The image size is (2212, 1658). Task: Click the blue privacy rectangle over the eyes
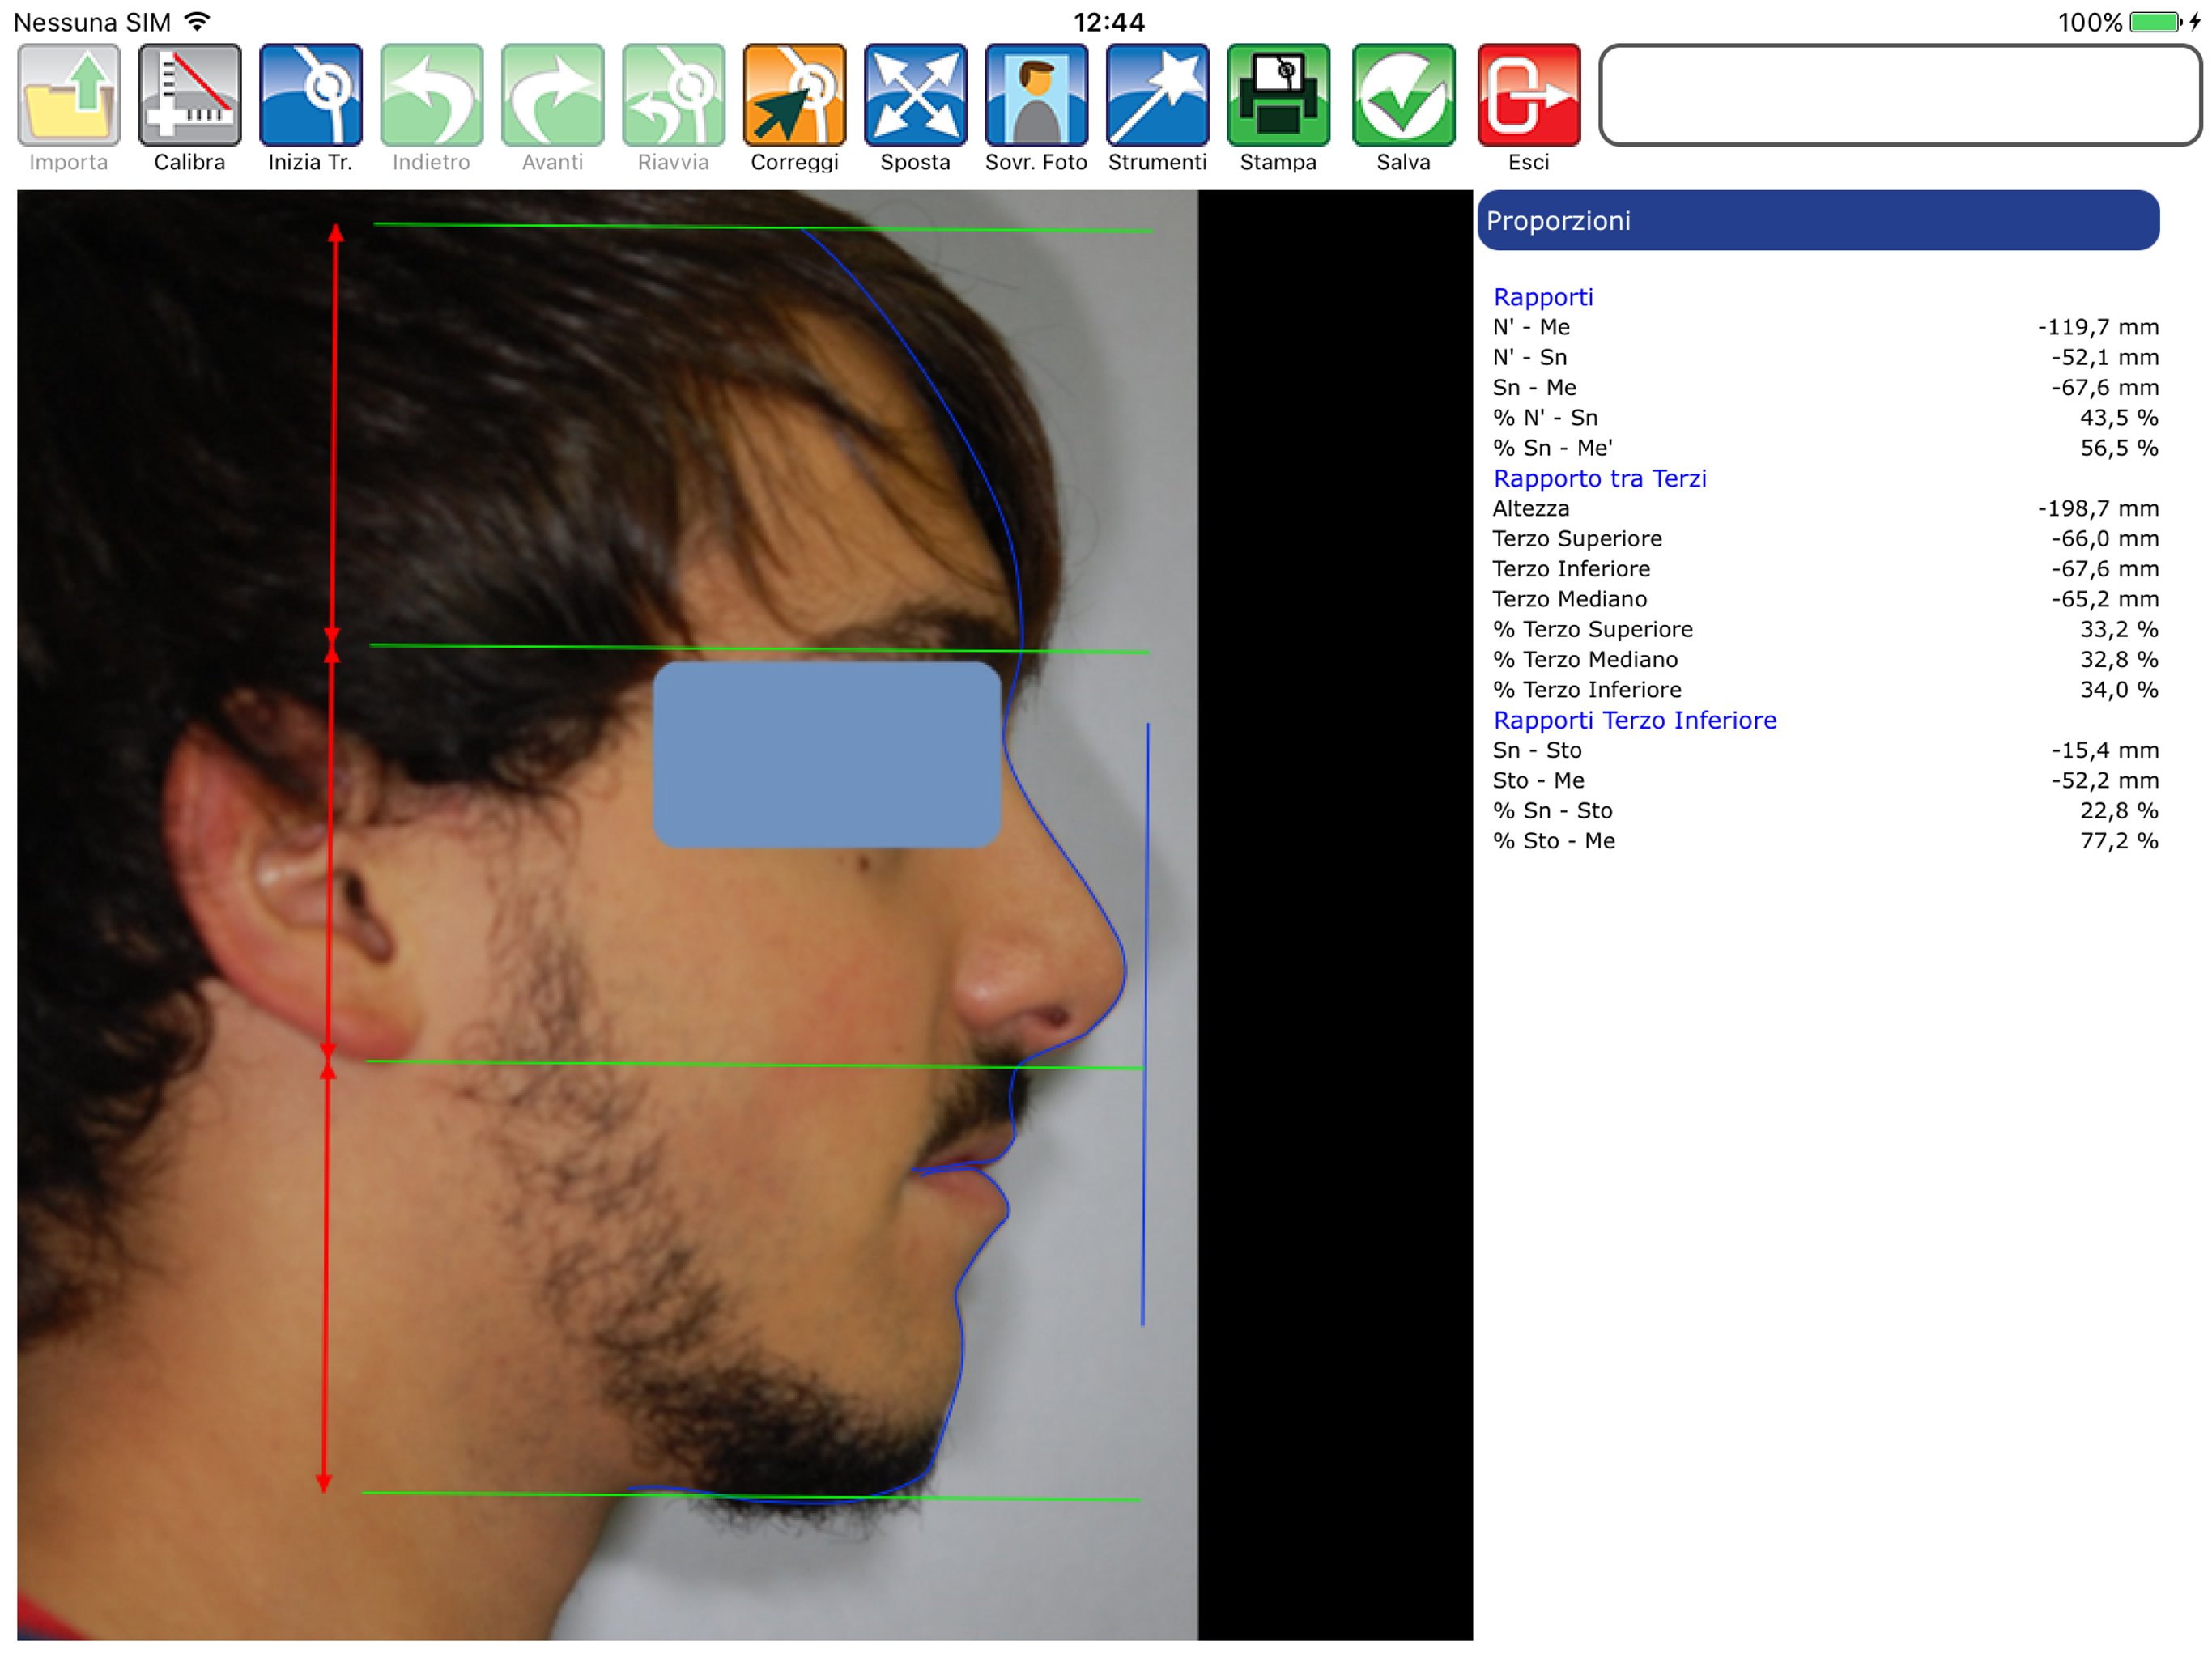pos(826,755)
